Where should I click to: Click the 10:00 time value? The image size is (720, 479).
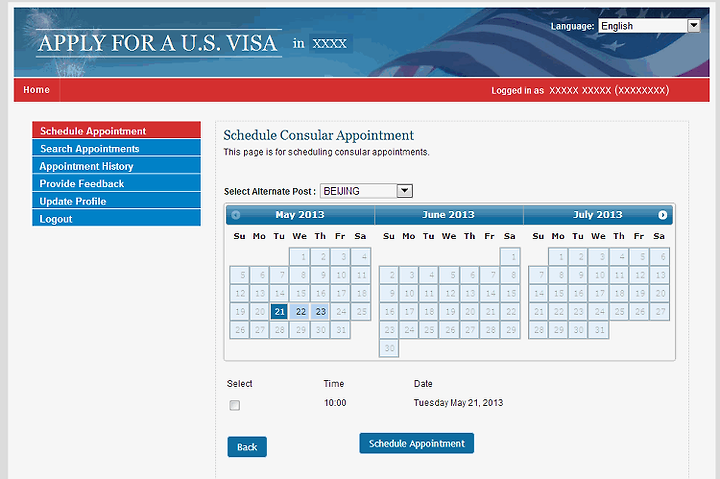335,403
